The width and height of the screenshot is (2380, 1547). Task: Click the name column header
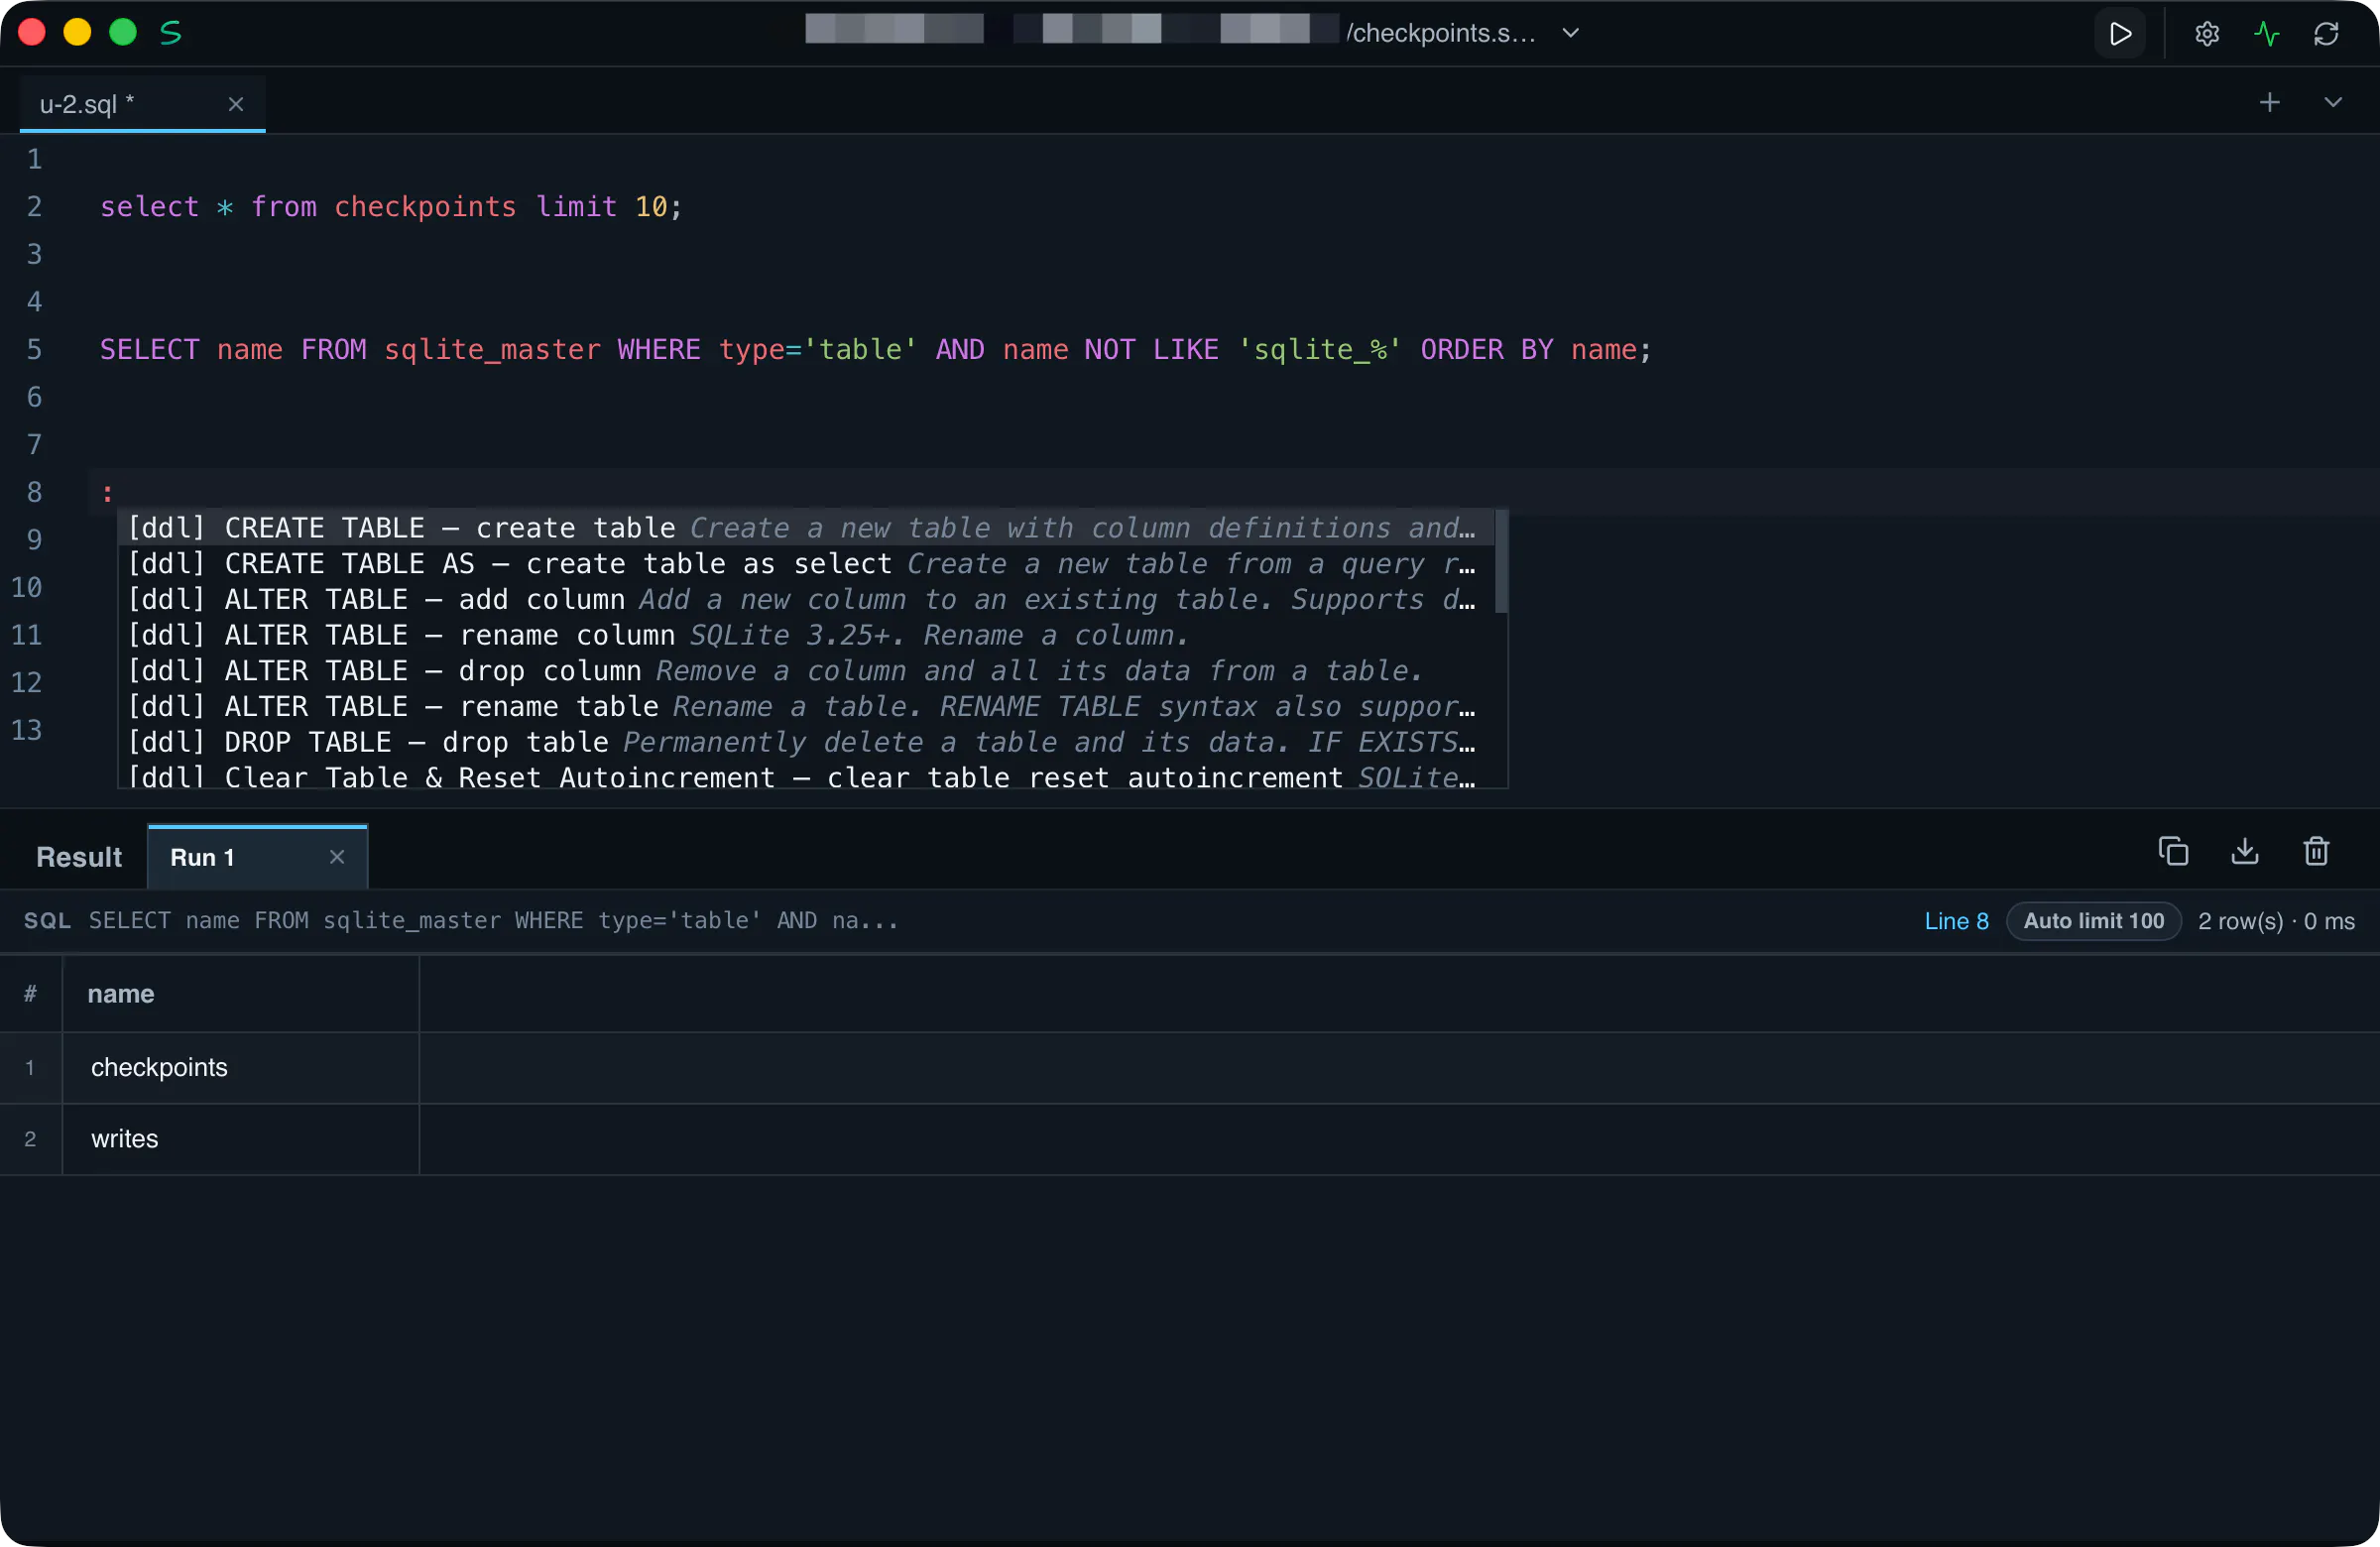click(x=241, y=994)
